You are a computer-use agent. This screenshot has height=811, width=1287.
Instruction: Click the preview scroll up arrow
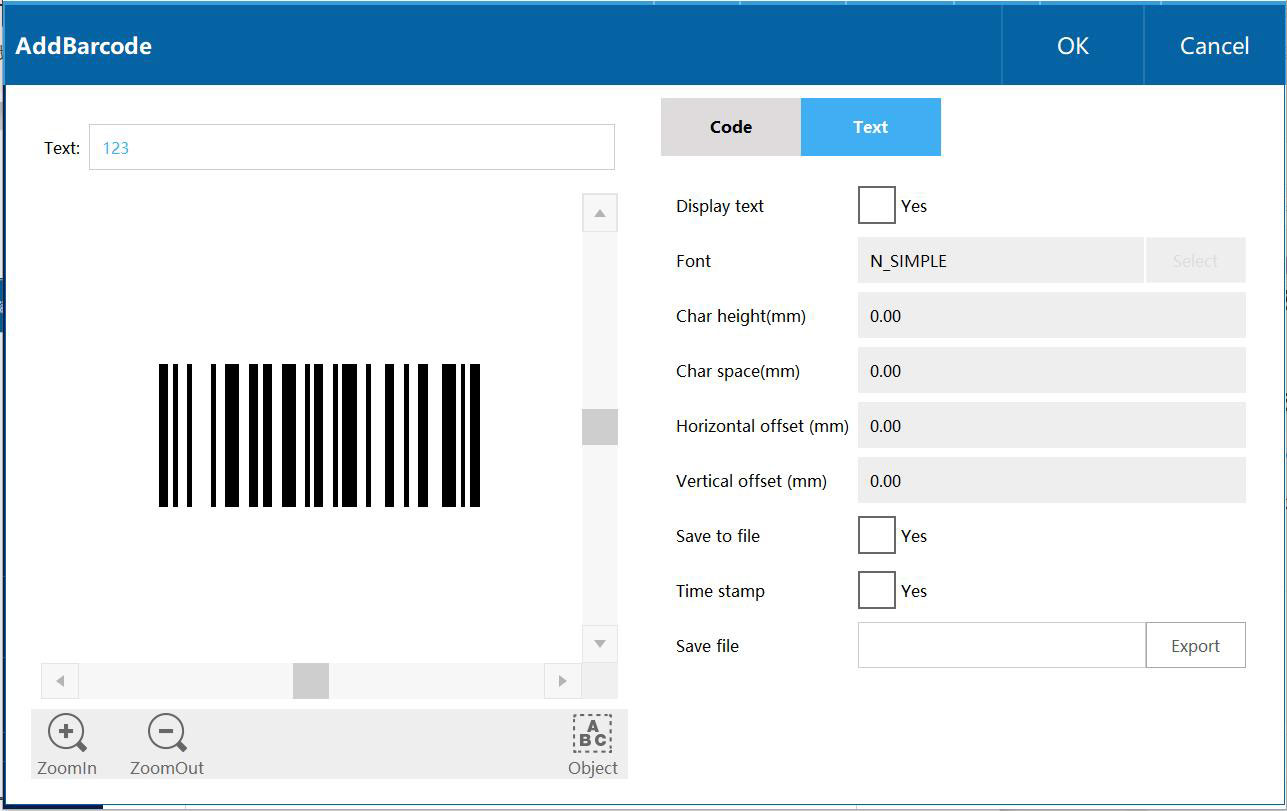point(600,213)
